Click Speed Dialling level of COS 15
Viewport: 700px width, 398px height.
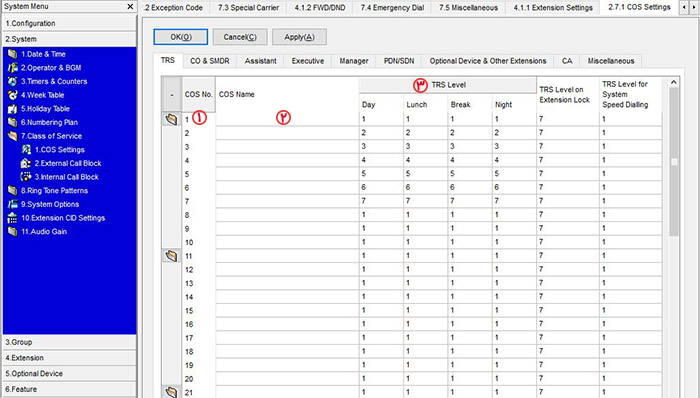(x=630, y=311)
